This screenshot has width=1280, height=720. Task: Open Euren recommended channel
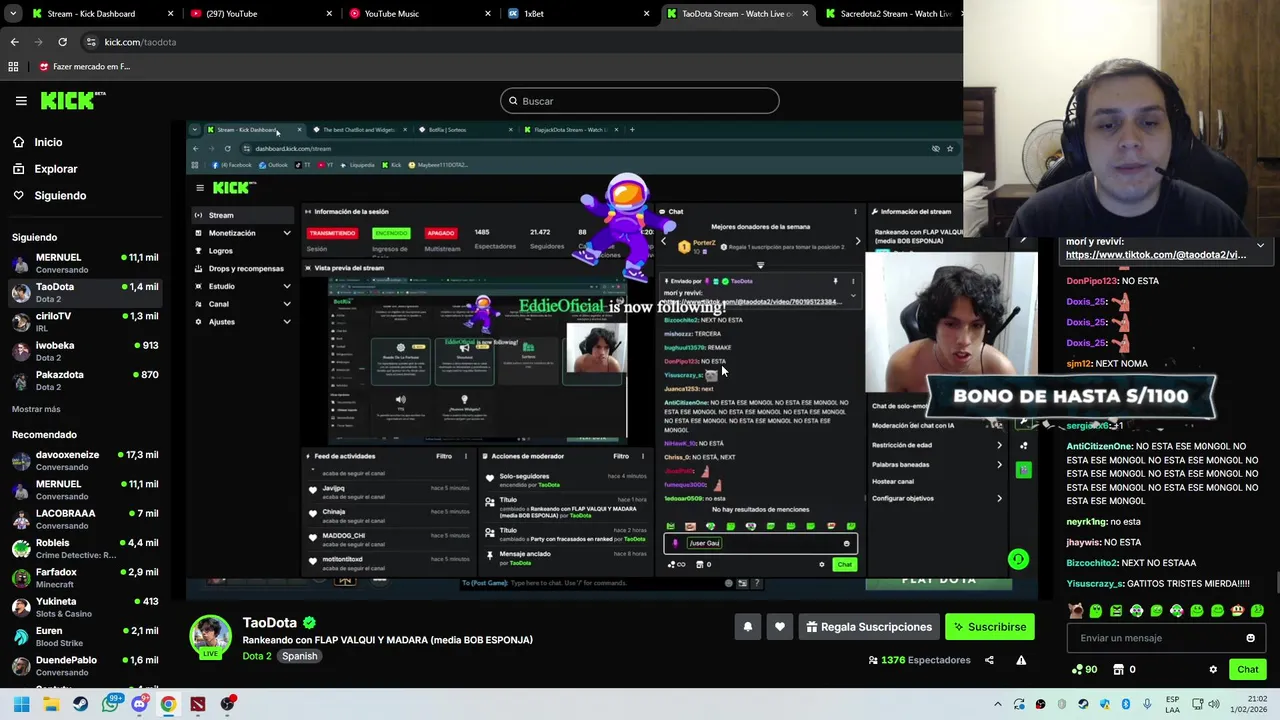pyautogui.click(x=84, y=636)
